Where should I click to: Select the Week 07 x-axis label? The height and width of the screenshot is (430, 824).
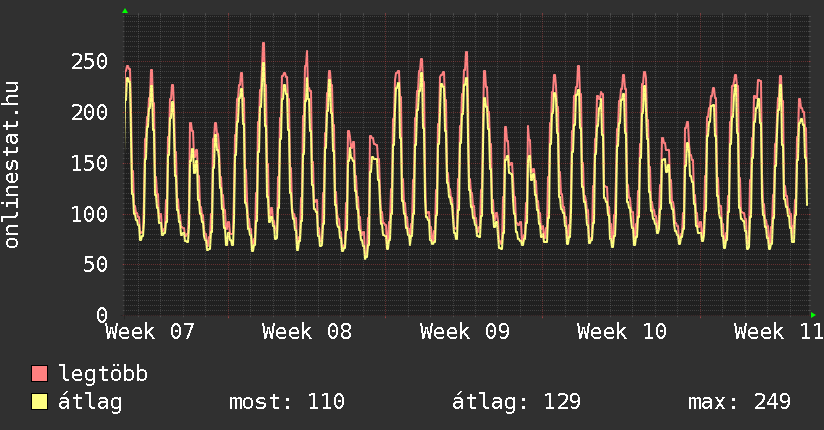pos(150,332)
